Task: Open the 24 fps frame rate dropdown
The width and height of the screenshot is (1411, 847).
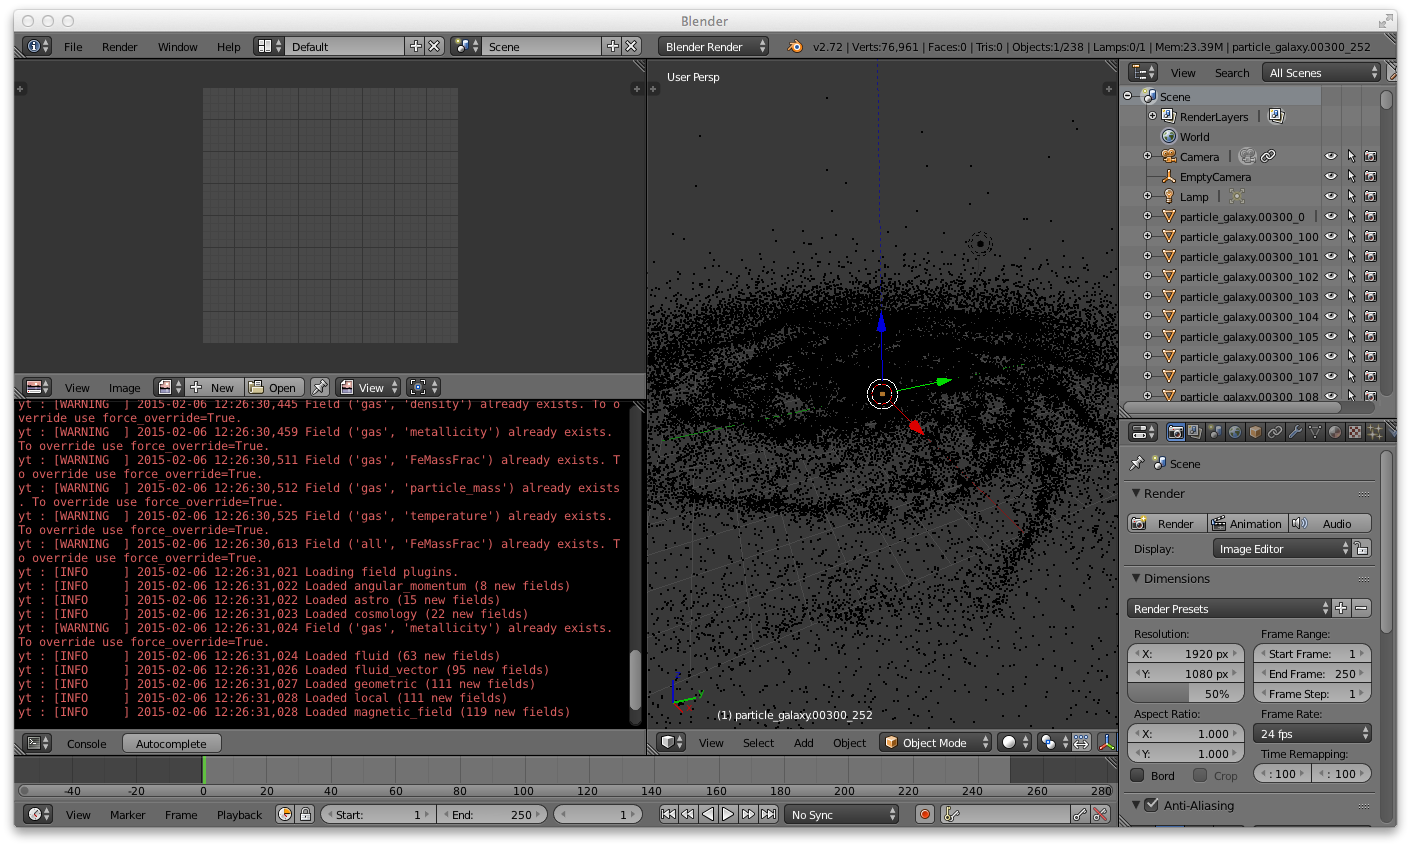Action: 1312,733
